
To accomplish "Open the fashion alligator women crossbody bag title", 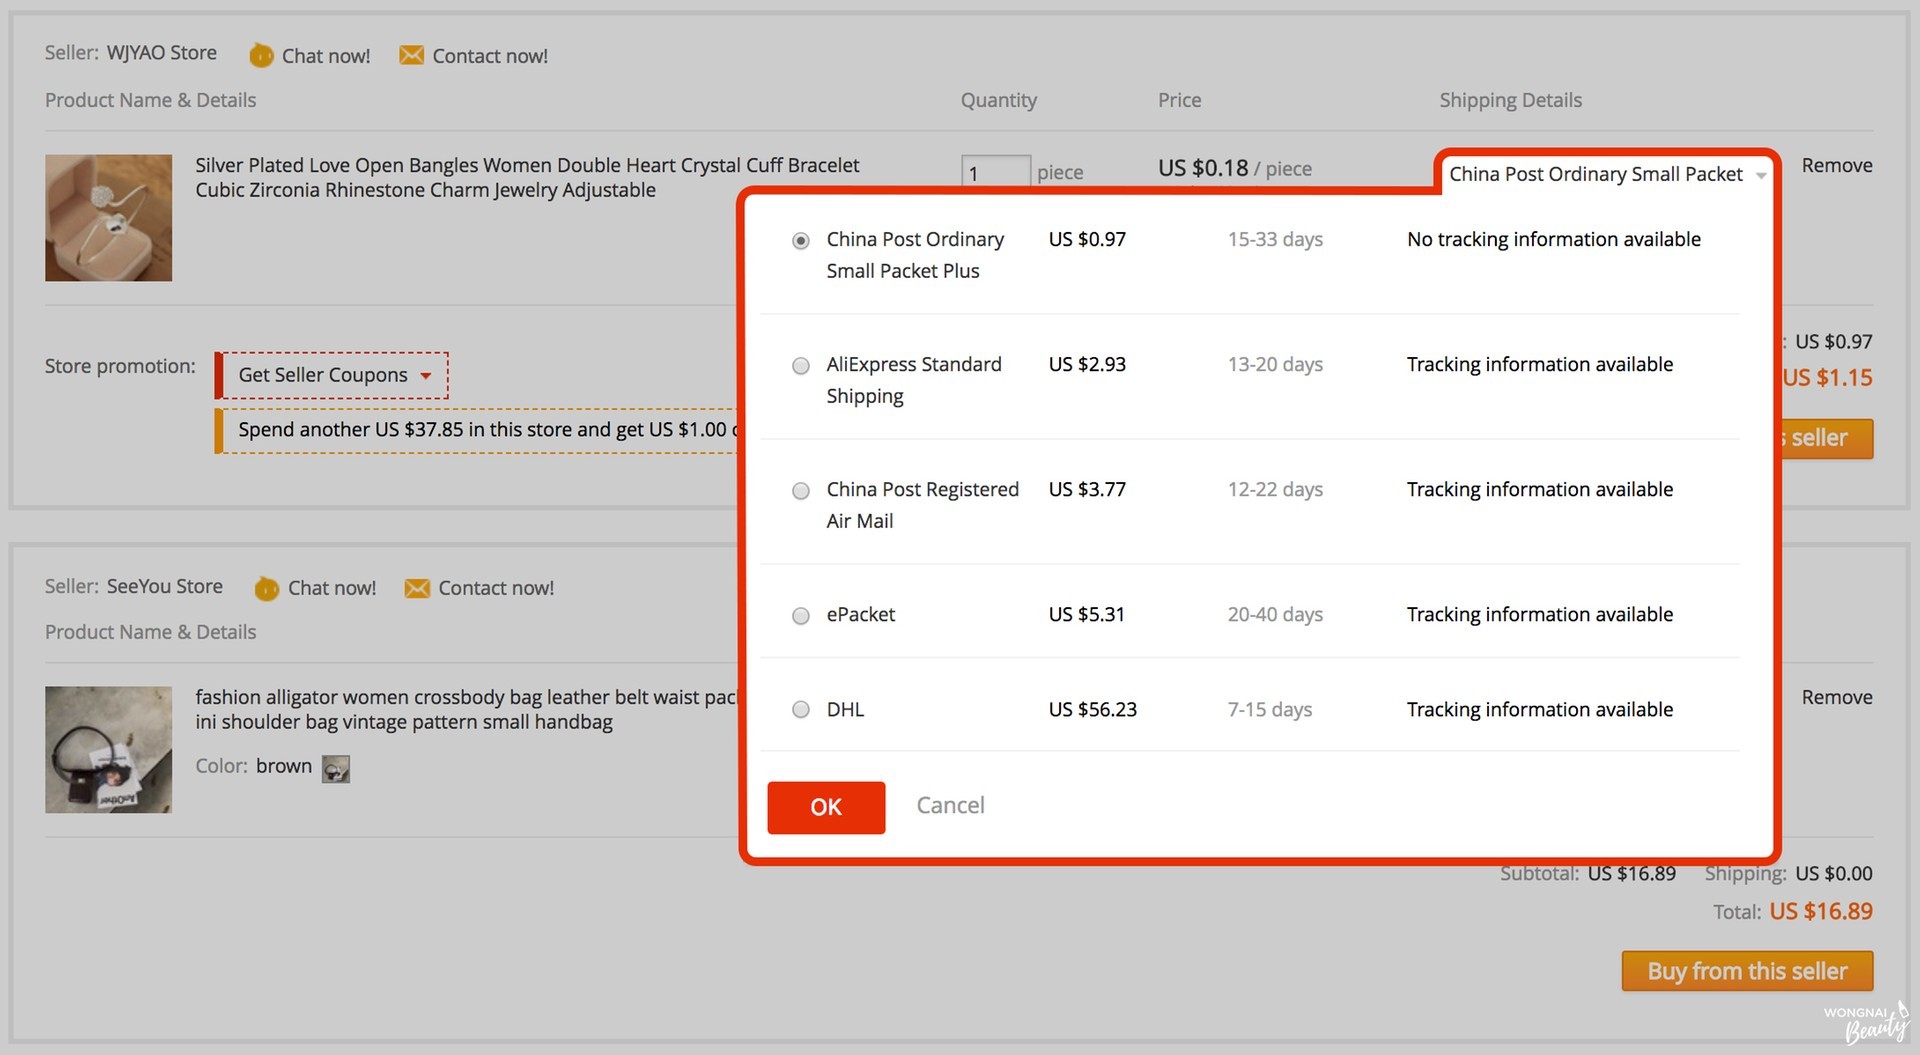I will tap(466, 709).
